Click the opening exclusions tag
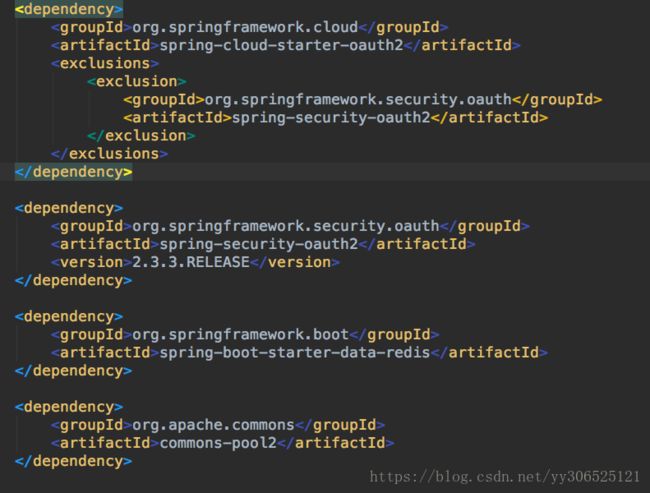The height and width of the screenshot is (493, 650). (105, 63)
